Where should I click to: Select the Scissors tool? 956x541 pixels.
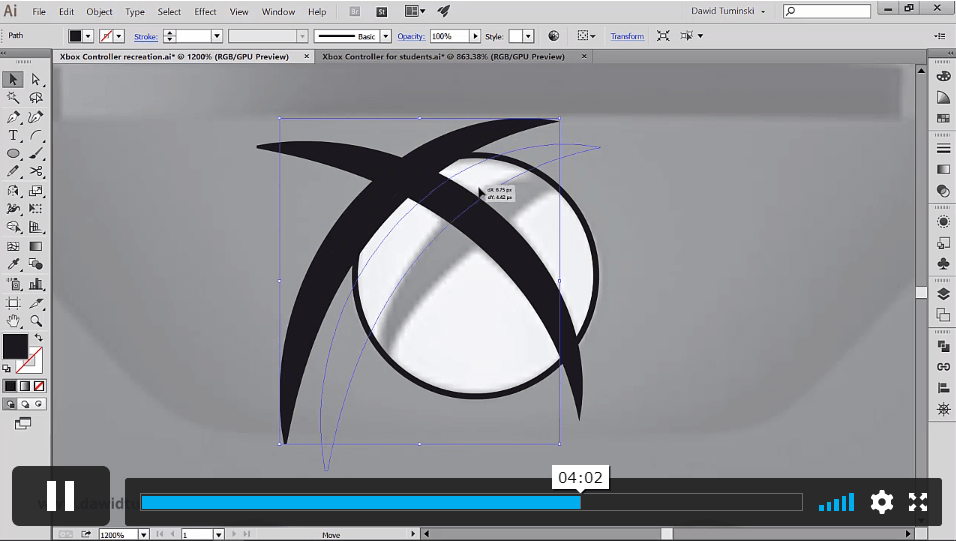pos(35,171)
